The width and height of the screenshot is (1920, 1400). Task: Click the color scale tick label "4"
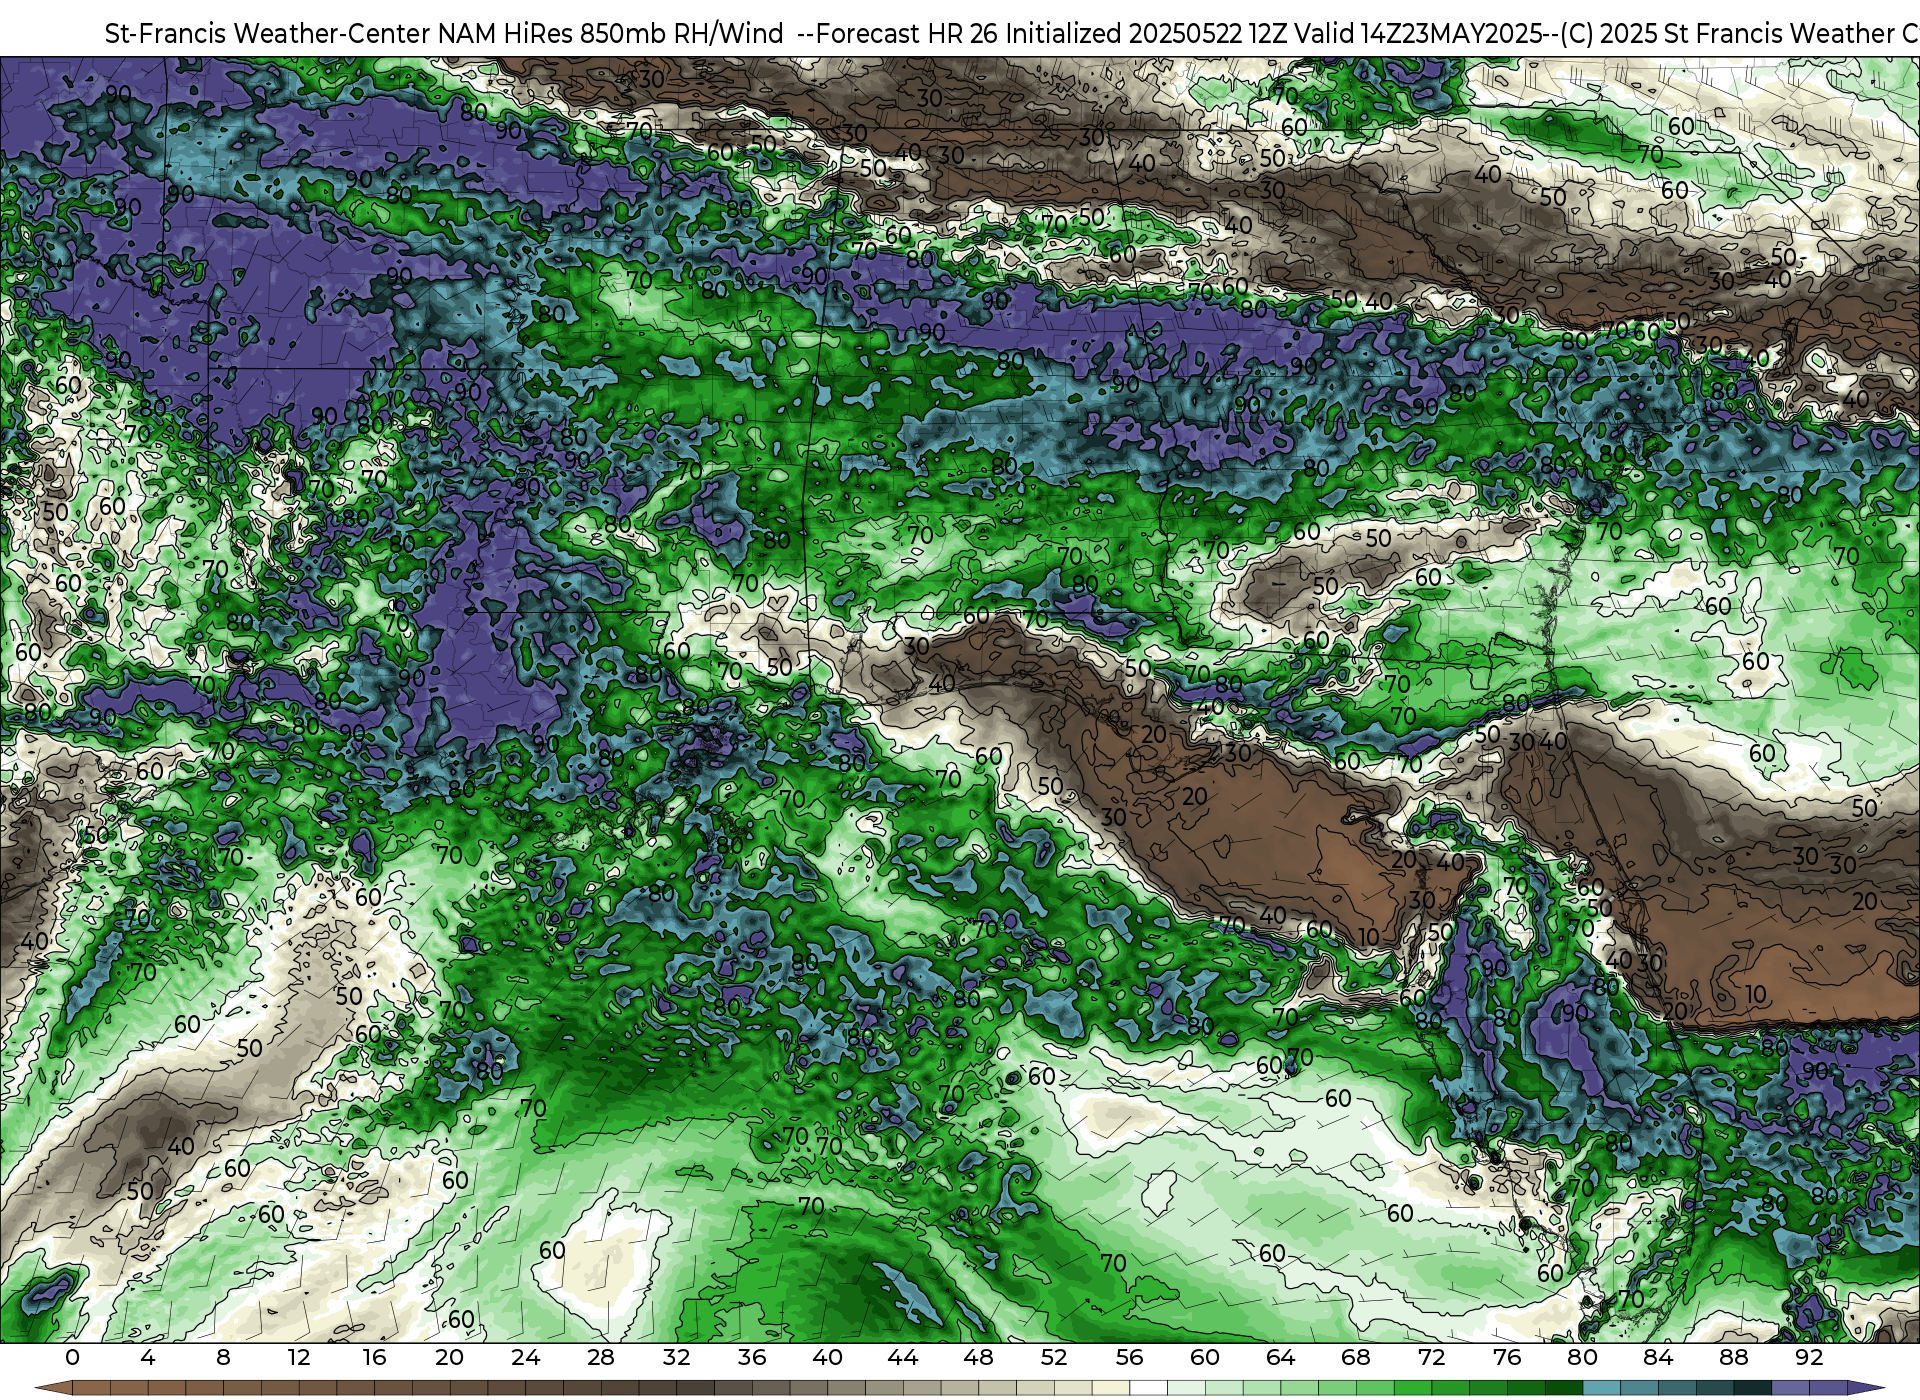coord(148,1358)
